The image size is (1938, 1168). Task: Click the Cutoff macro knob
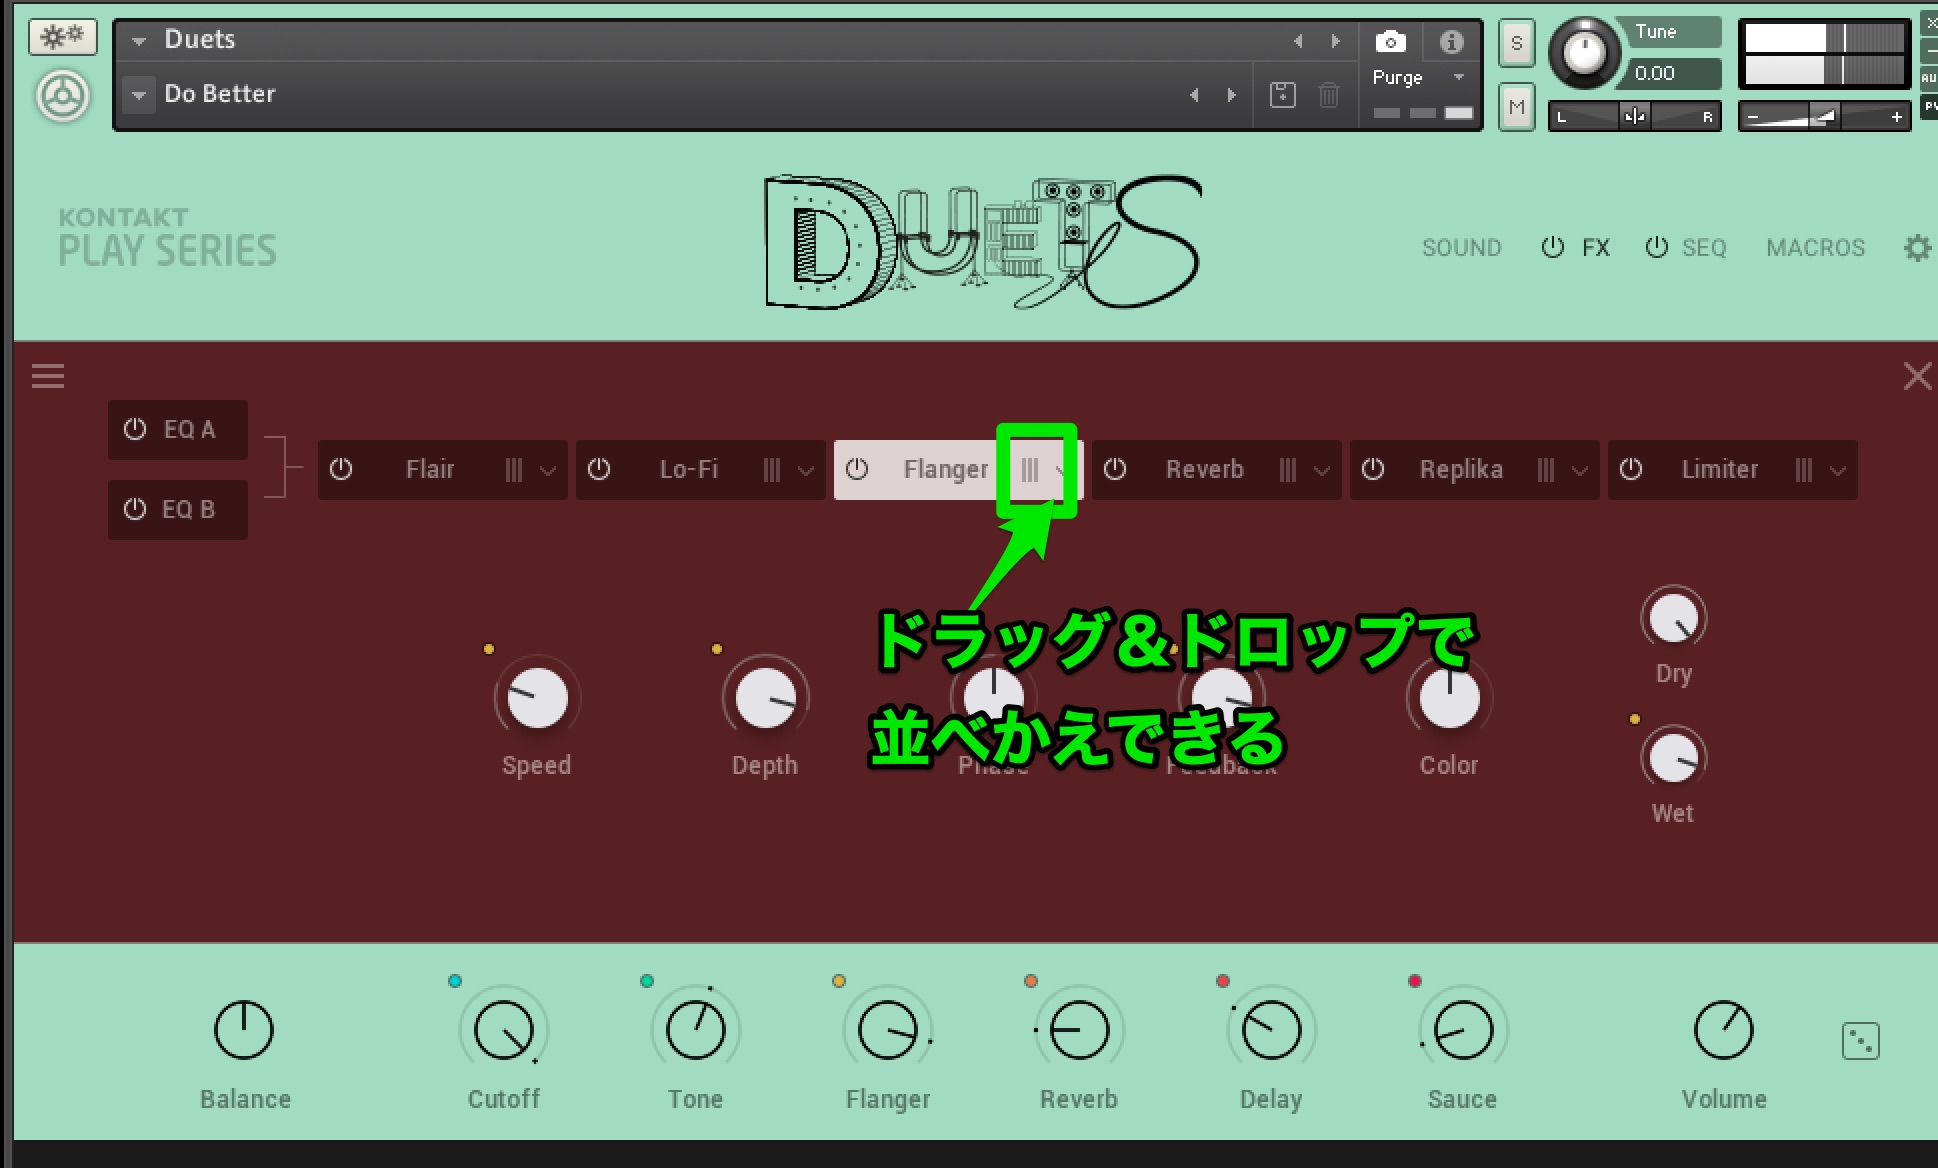(503, 1030)
